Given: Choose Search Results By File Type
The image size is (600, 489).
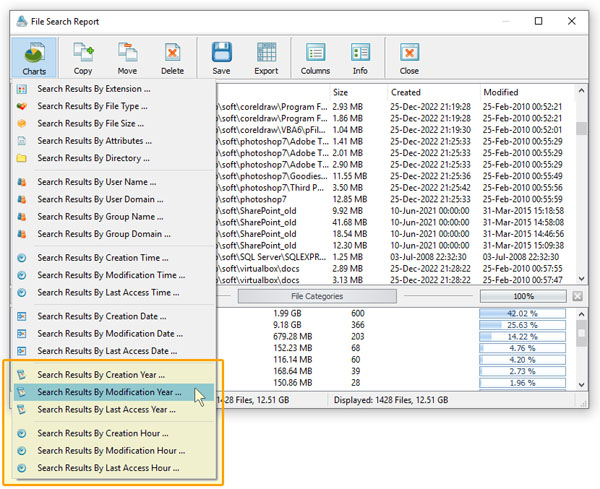Looking at the screenshot, I should 114,106.
